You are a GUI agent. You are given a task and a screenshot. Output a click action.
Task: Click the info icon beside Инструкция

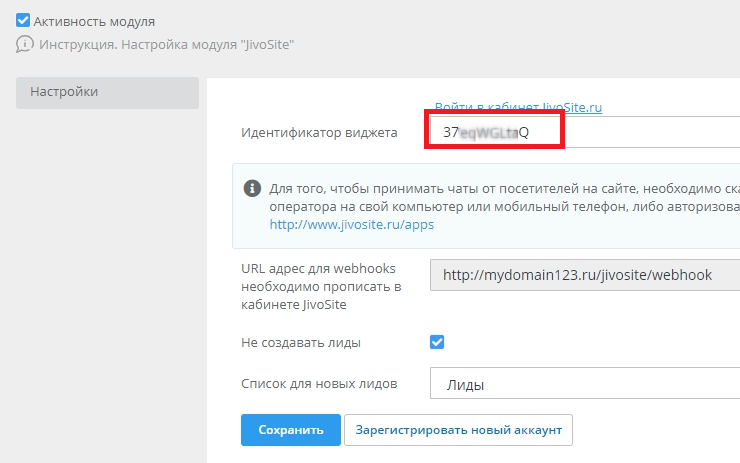24,44
